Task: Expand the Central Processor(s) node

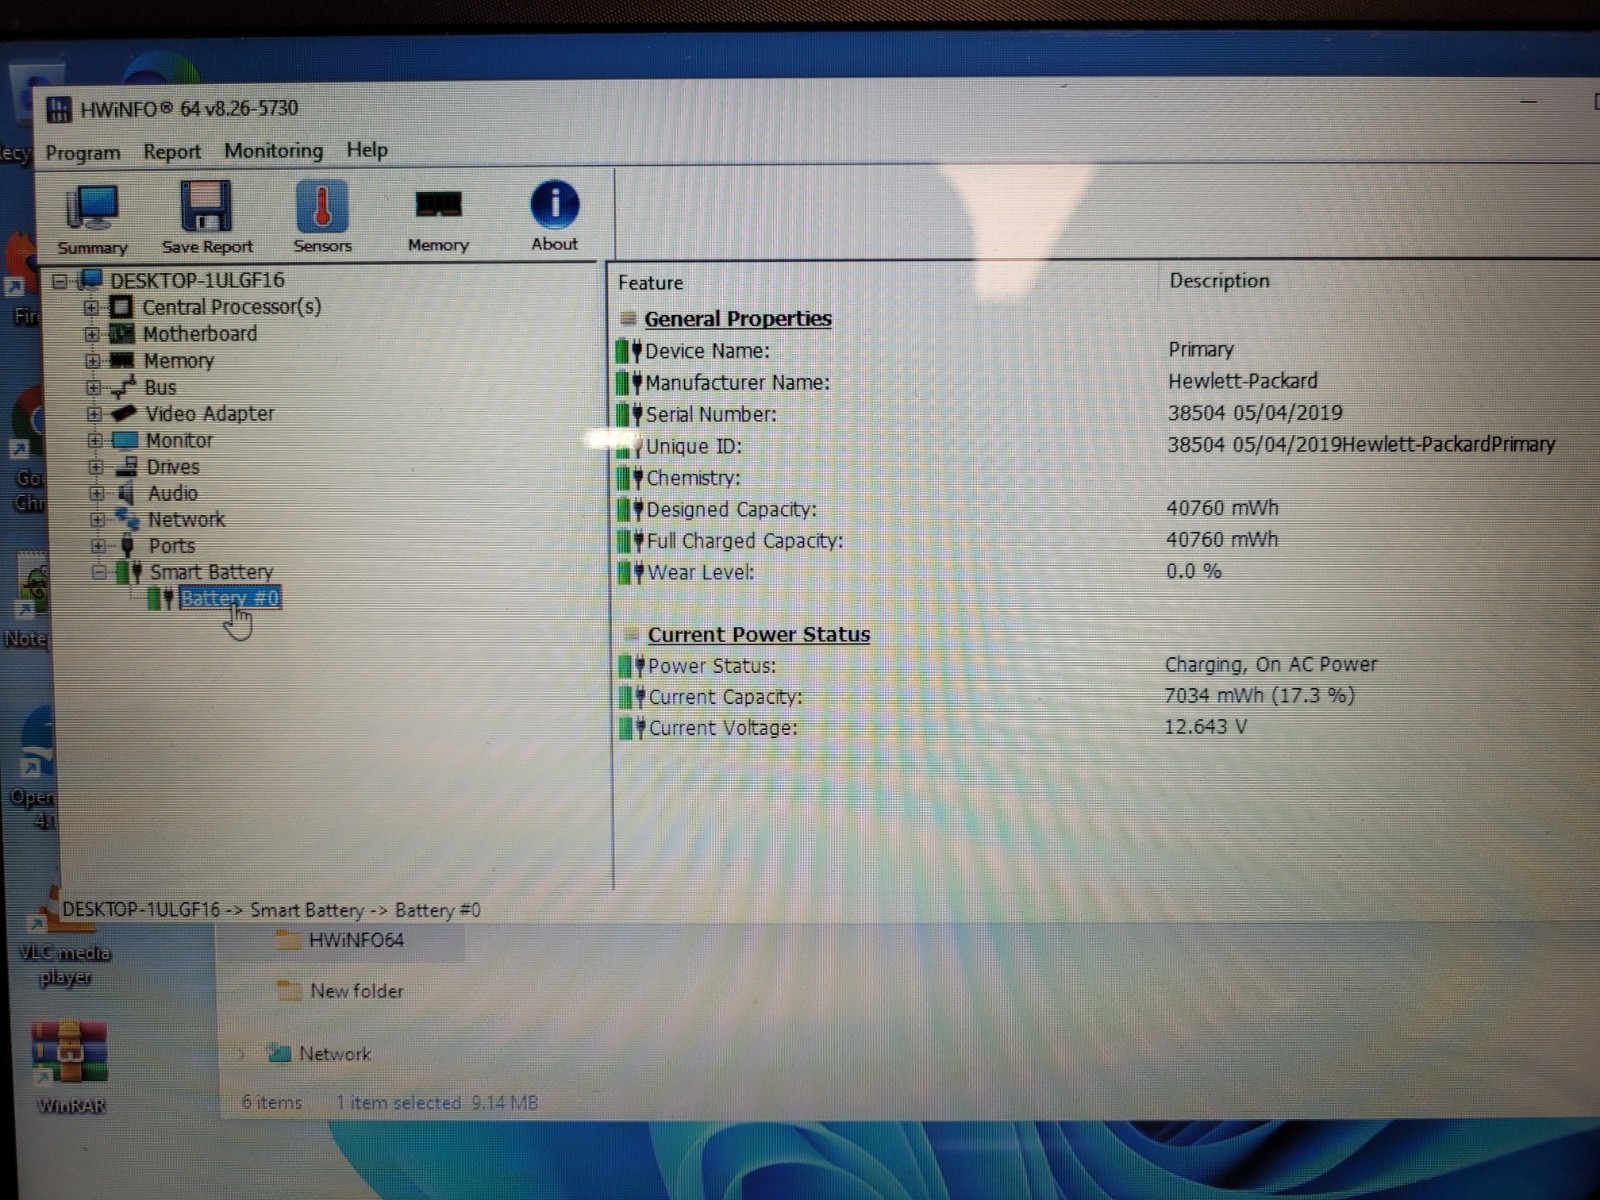Action: 91,307
